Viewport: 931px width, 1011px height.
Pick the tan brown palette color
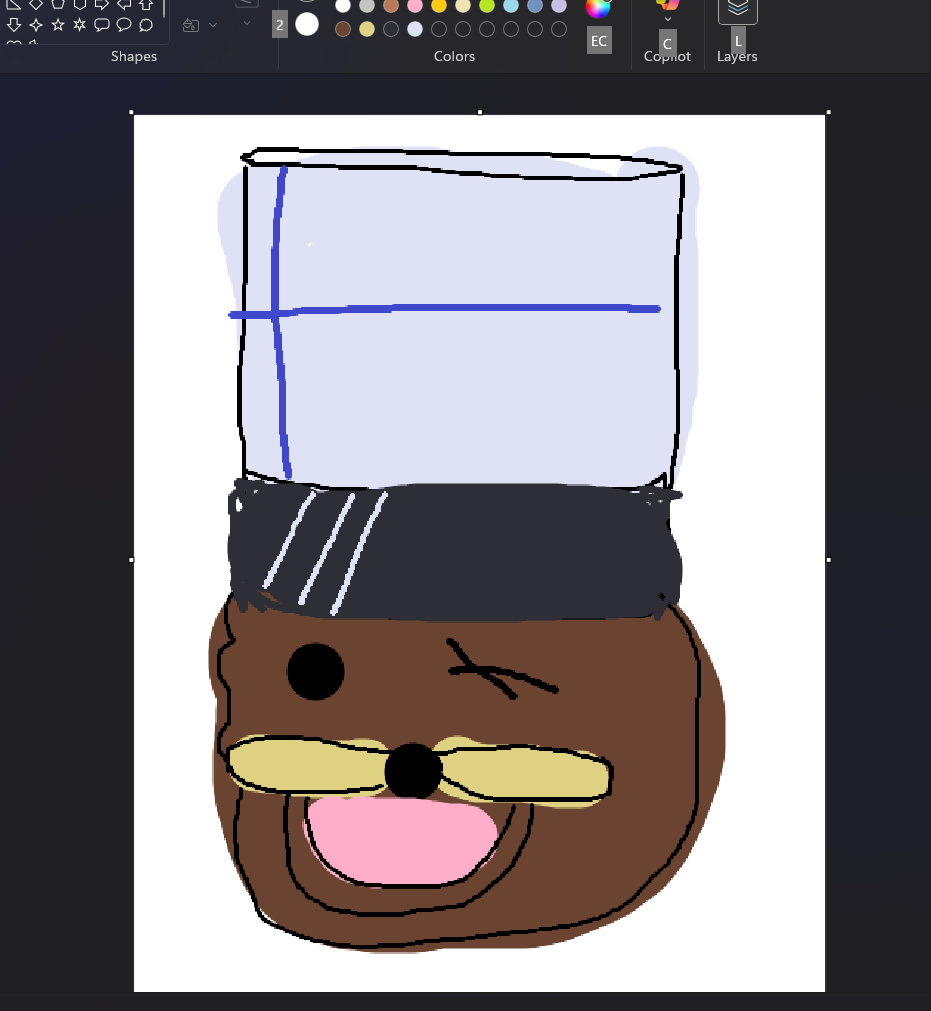tap(391, 6)
